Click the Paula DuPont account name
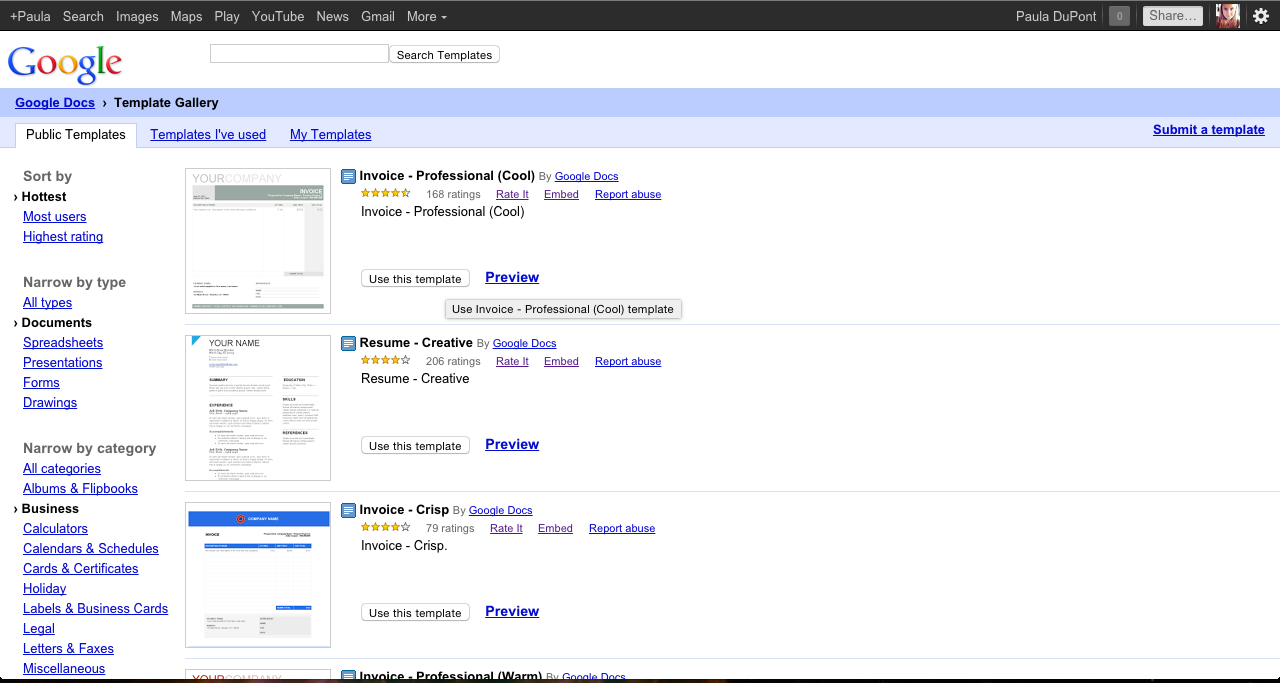This screenshot has height=683, width=1280. point(1056,16)
